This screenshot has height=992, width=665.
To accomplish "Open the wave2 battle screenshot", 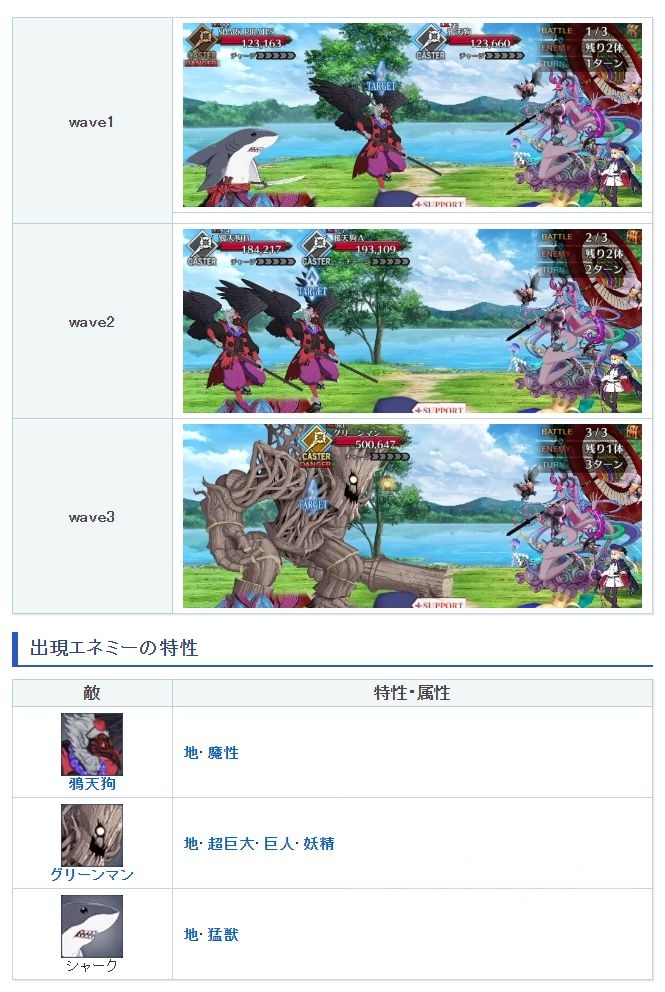I will [x=413, y=321].
